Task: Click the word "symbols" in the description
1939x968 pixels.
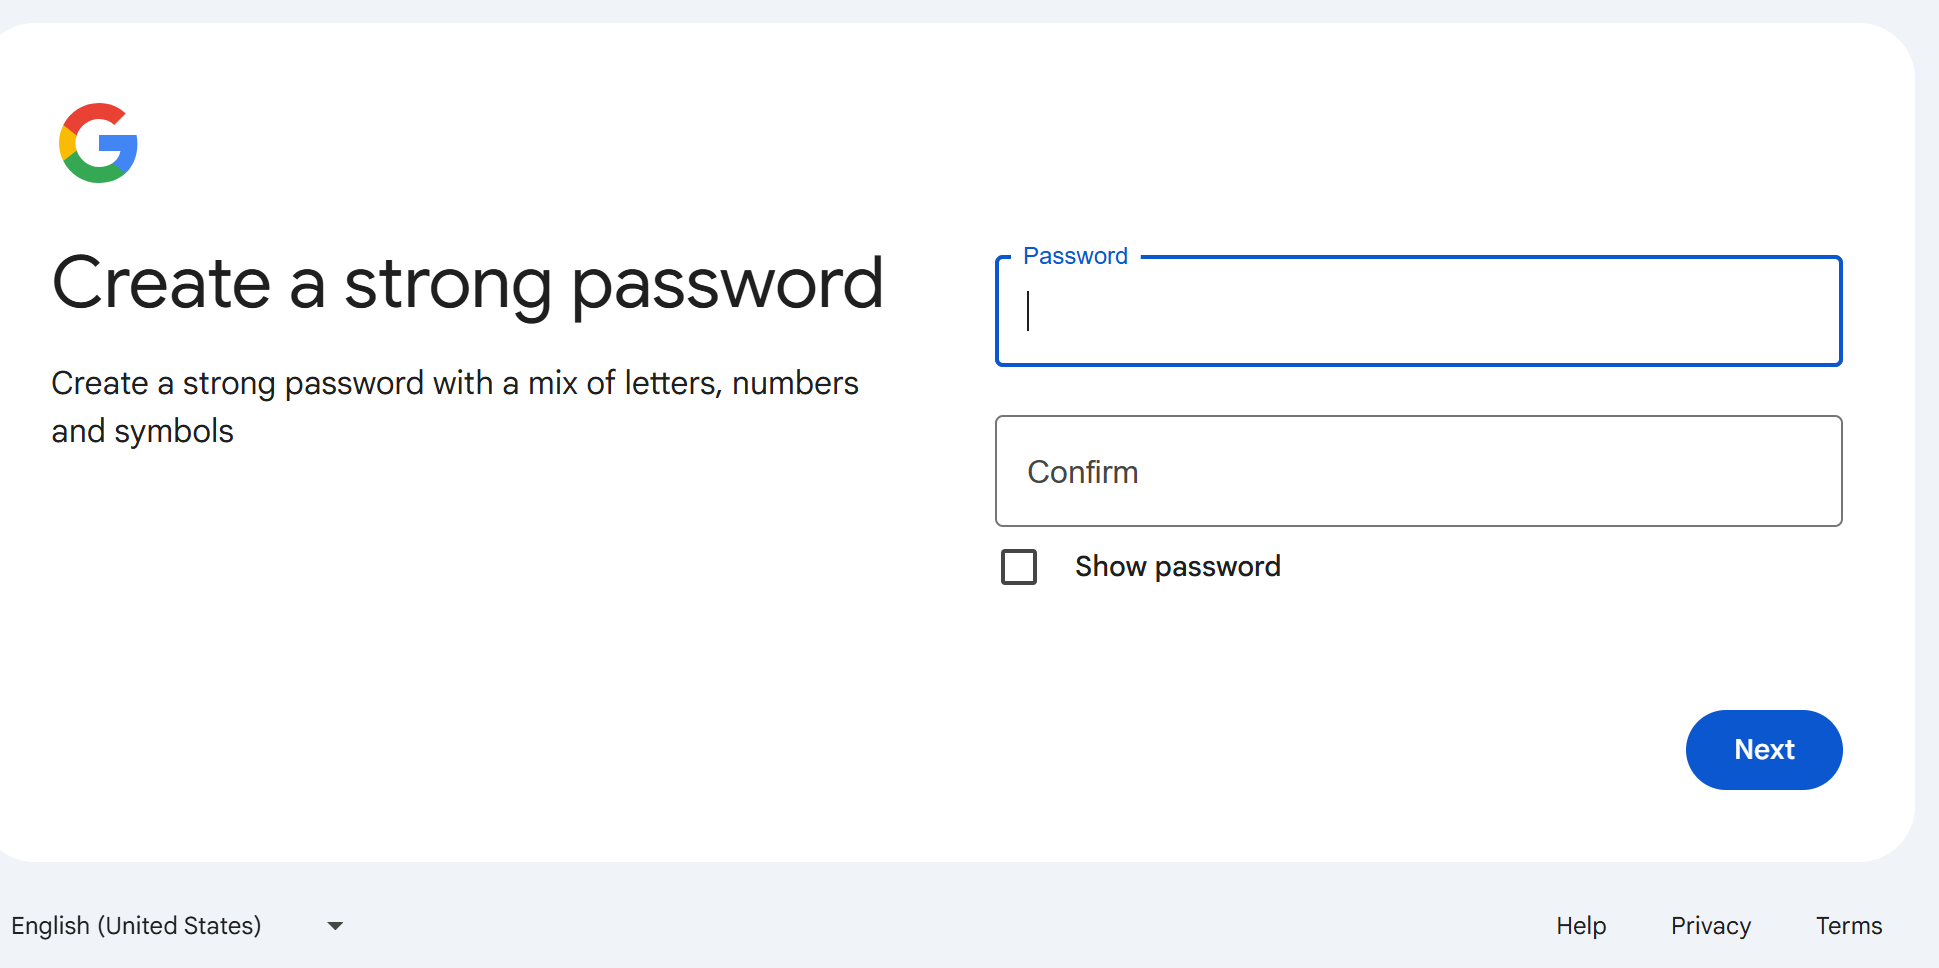Action: point(173,432)
